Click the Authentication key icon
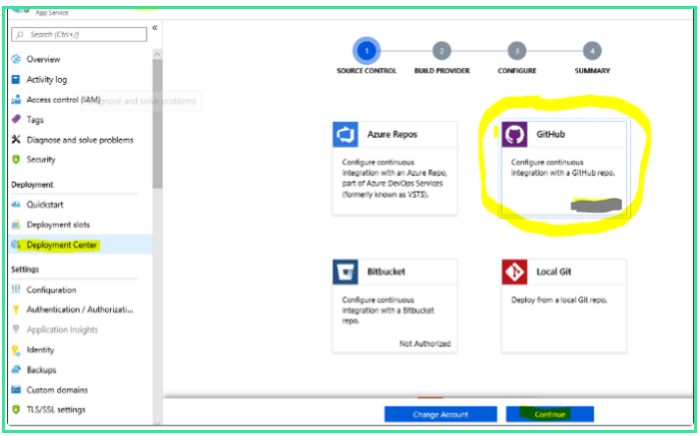Viewport: 700px width, 436px height. click(x=16, y=309)
